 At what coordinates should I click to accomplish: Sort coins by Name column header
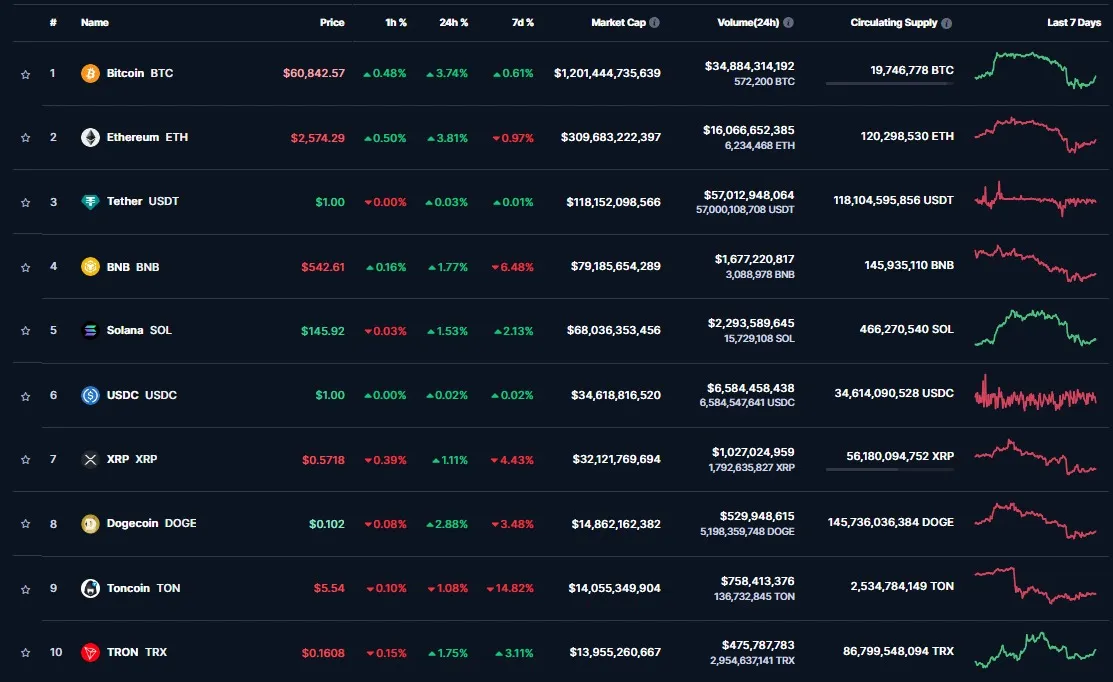(x=94, y=22)
